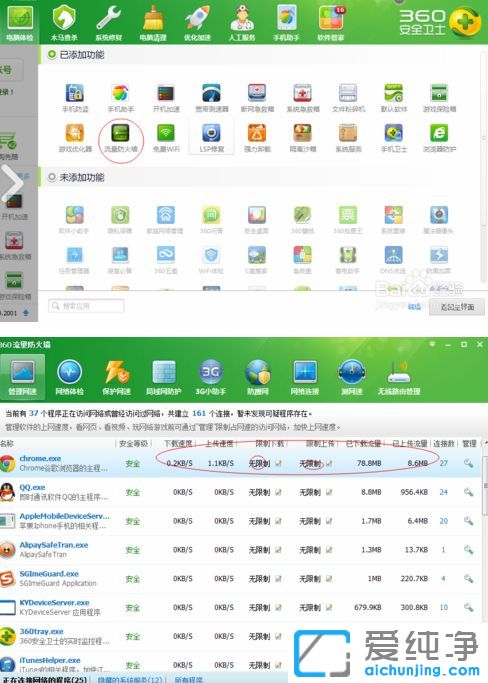The image size is (488, 683).
Task: Select the KYDeviceServer.exe process name
Action: pos(54,602)
